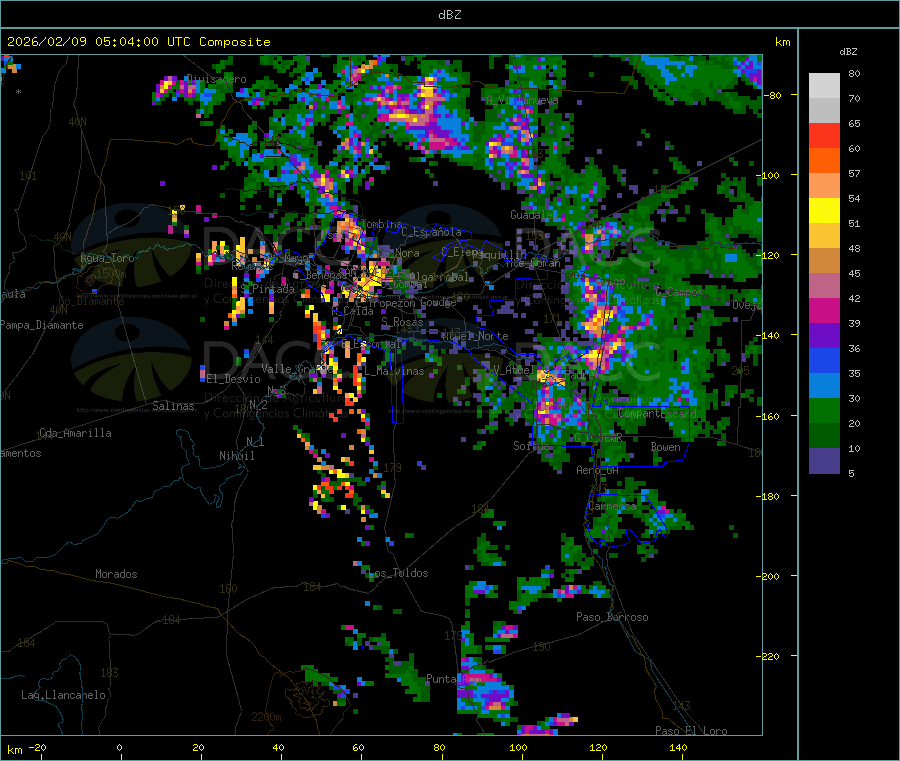This screenshot has height=761, width=900.
Task: Click the S_Rosas map label
Action: point(402,322)
